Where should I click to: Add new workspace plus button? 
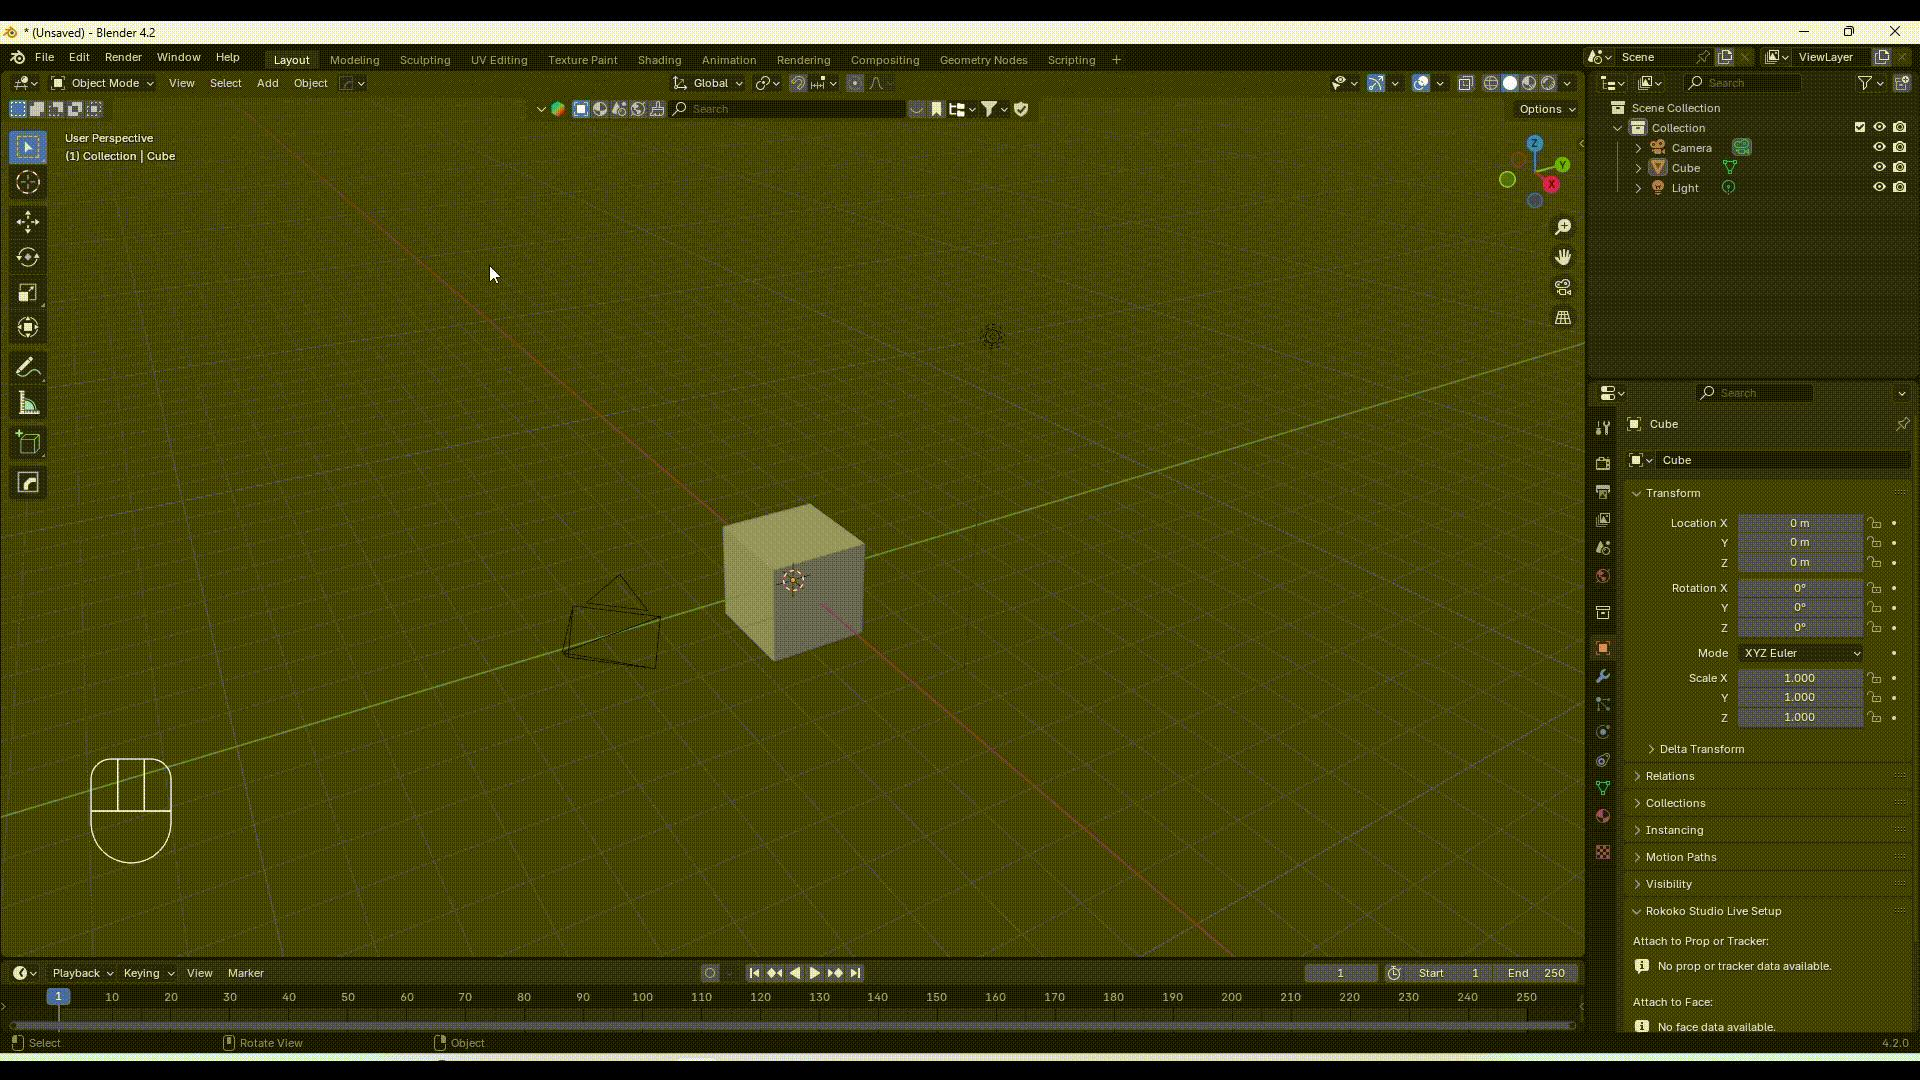coord(1116,60)
